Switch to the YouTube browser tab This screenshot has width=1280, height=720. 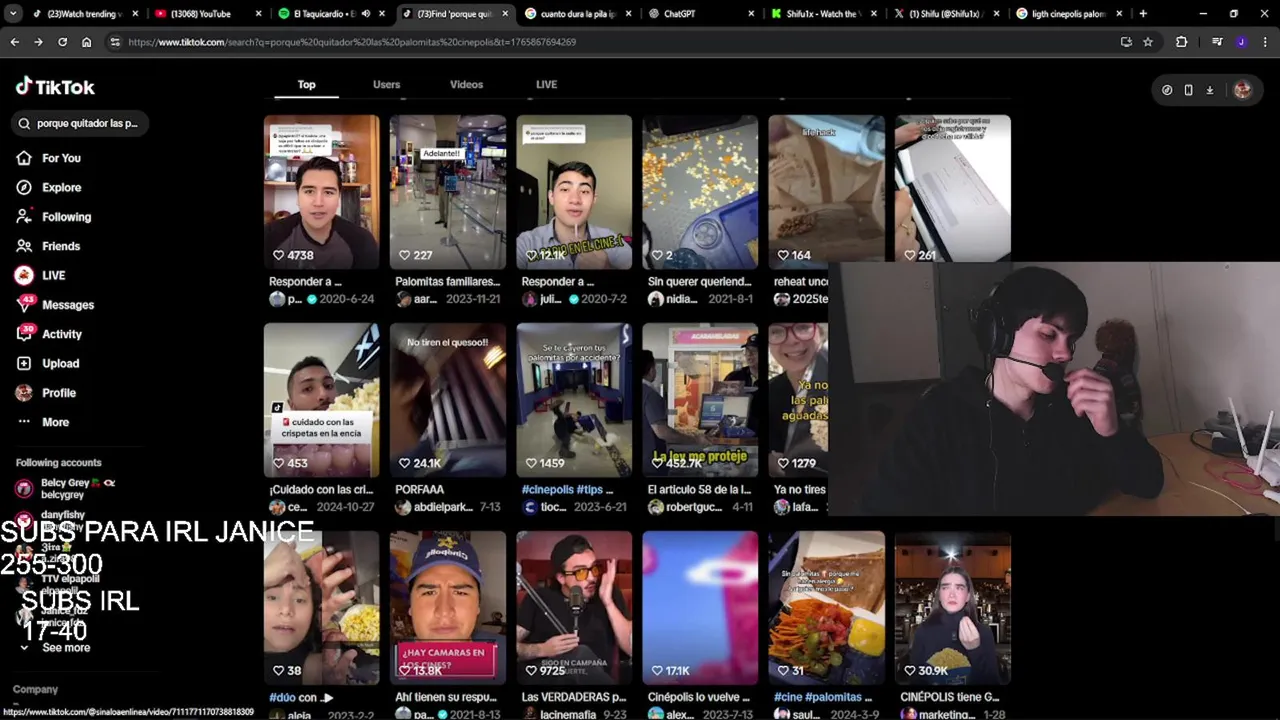tap(207, 14)
